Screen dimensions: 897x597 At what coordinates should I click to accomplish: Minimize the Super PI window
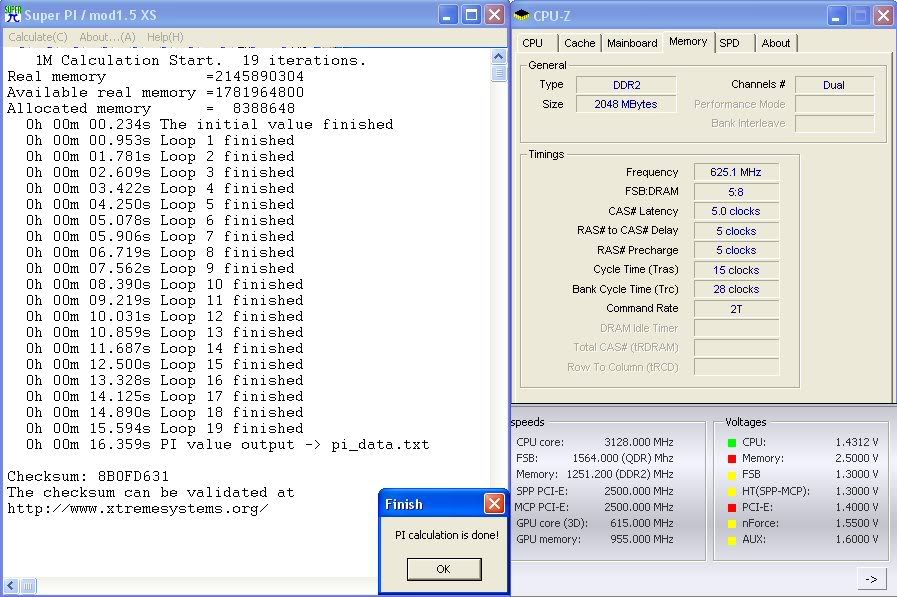click(448, 15)
